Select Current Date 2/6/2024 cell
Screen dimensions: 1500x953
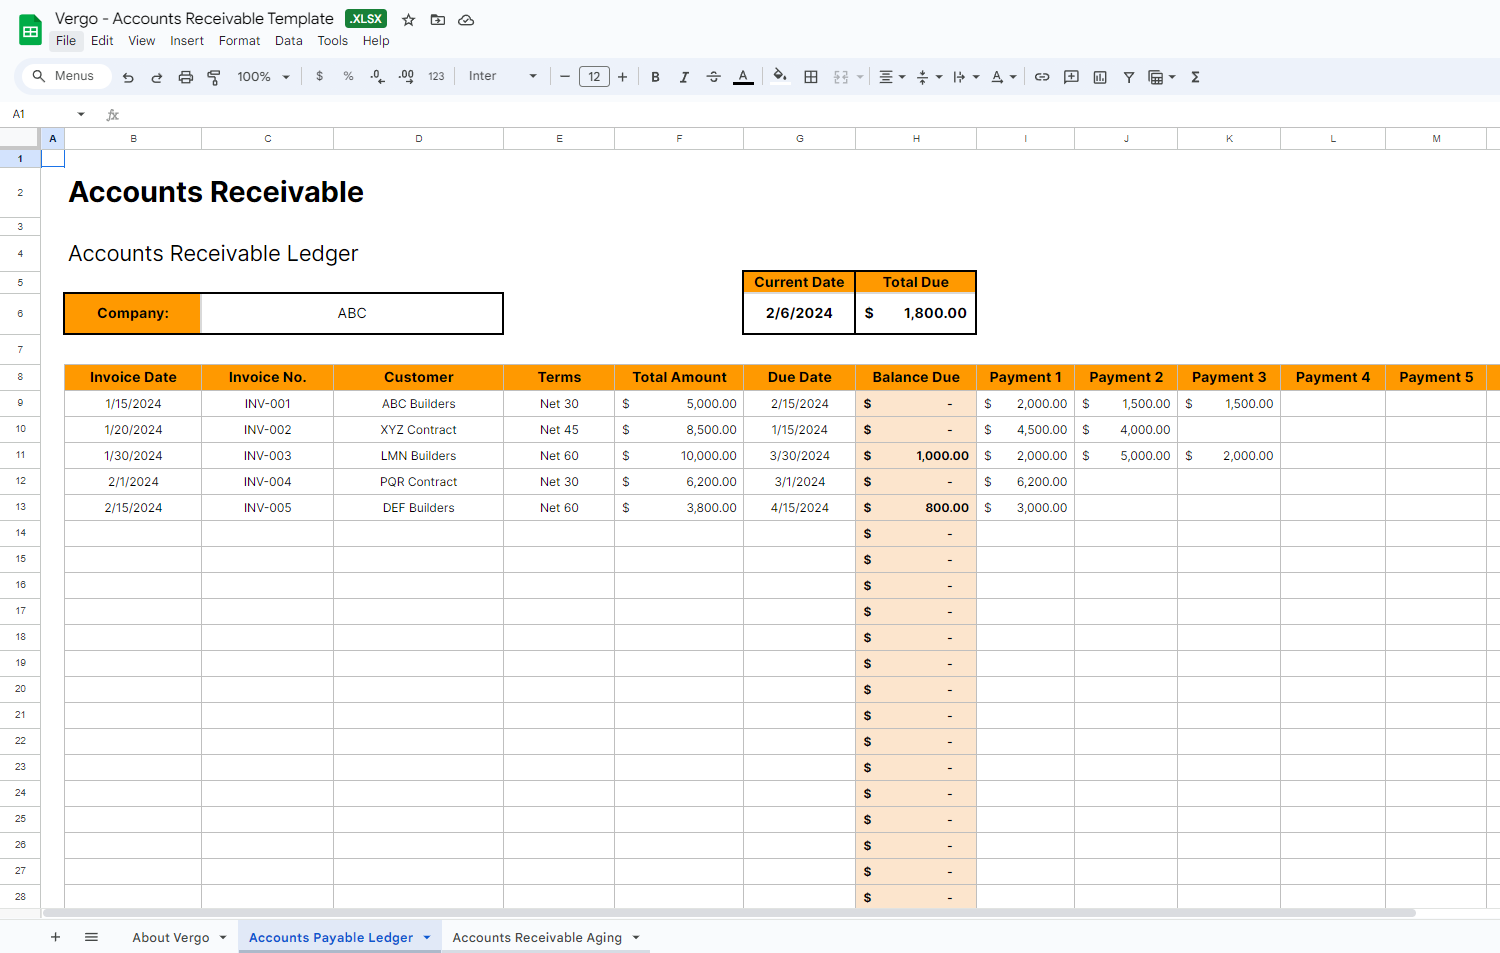[x=799, y=313]
